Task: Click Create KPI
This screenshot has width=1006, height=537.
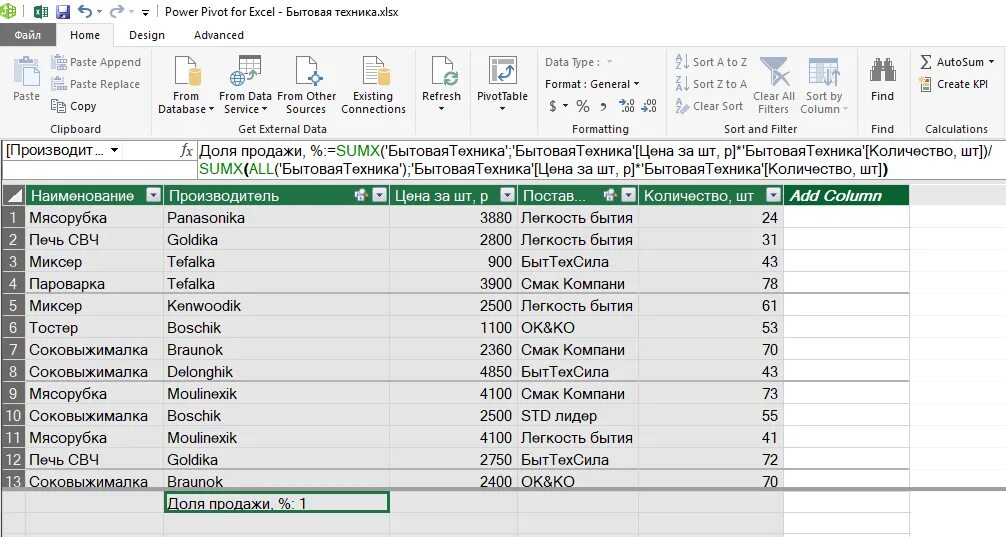Action: point(953,84)
